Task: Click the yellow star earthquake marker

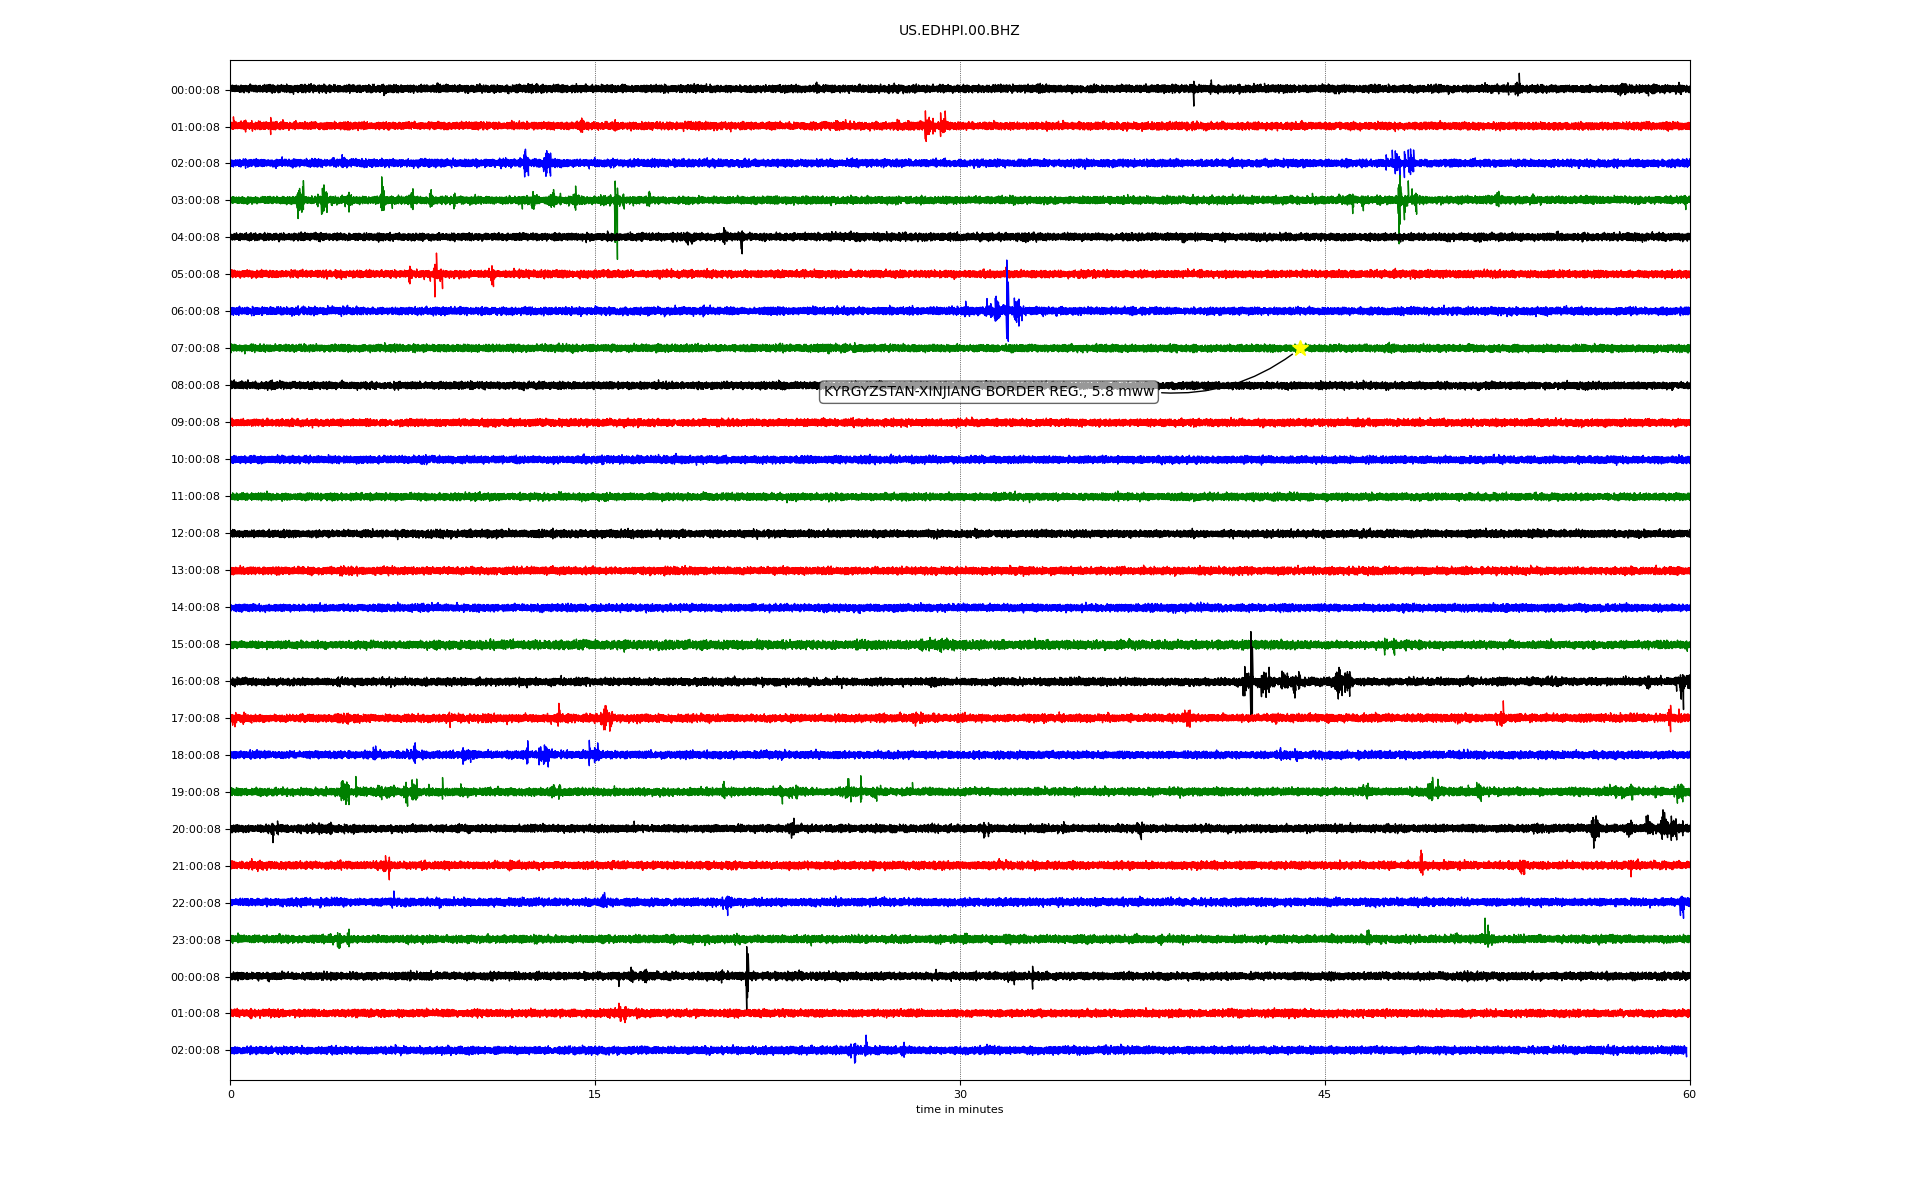Action: pyautogui.click(x=1300, y=348)
